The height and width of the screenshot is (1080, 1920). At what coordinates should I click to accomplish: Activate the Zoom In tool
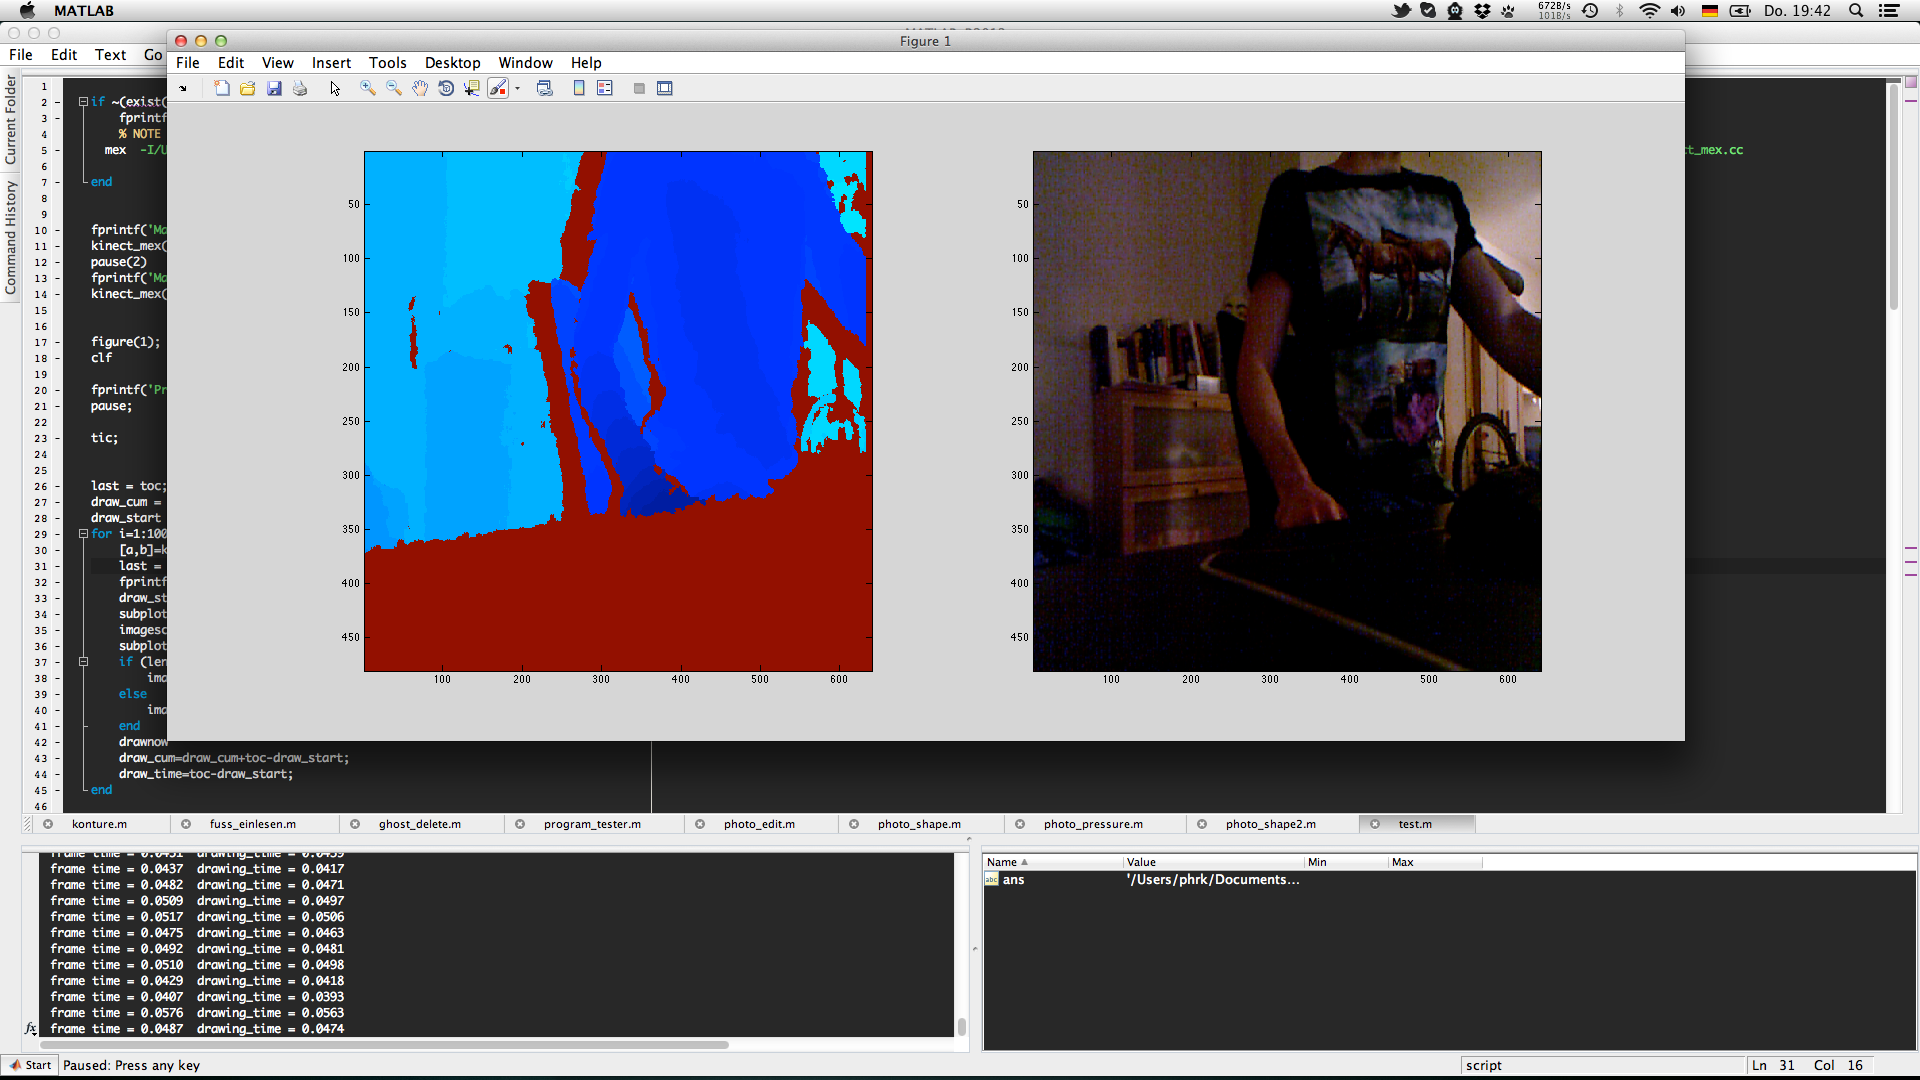point(368,88)
